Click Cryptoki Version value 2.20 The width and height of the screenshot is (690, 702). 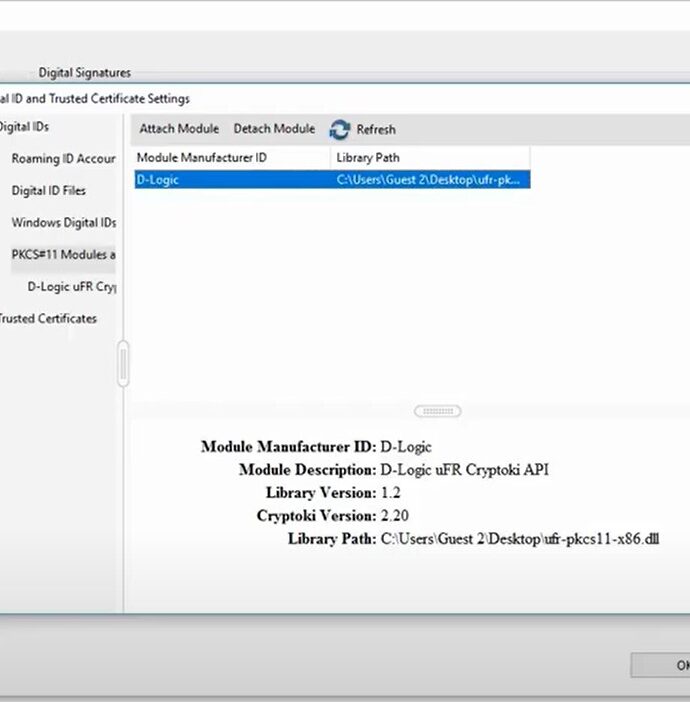click(394, 516)
